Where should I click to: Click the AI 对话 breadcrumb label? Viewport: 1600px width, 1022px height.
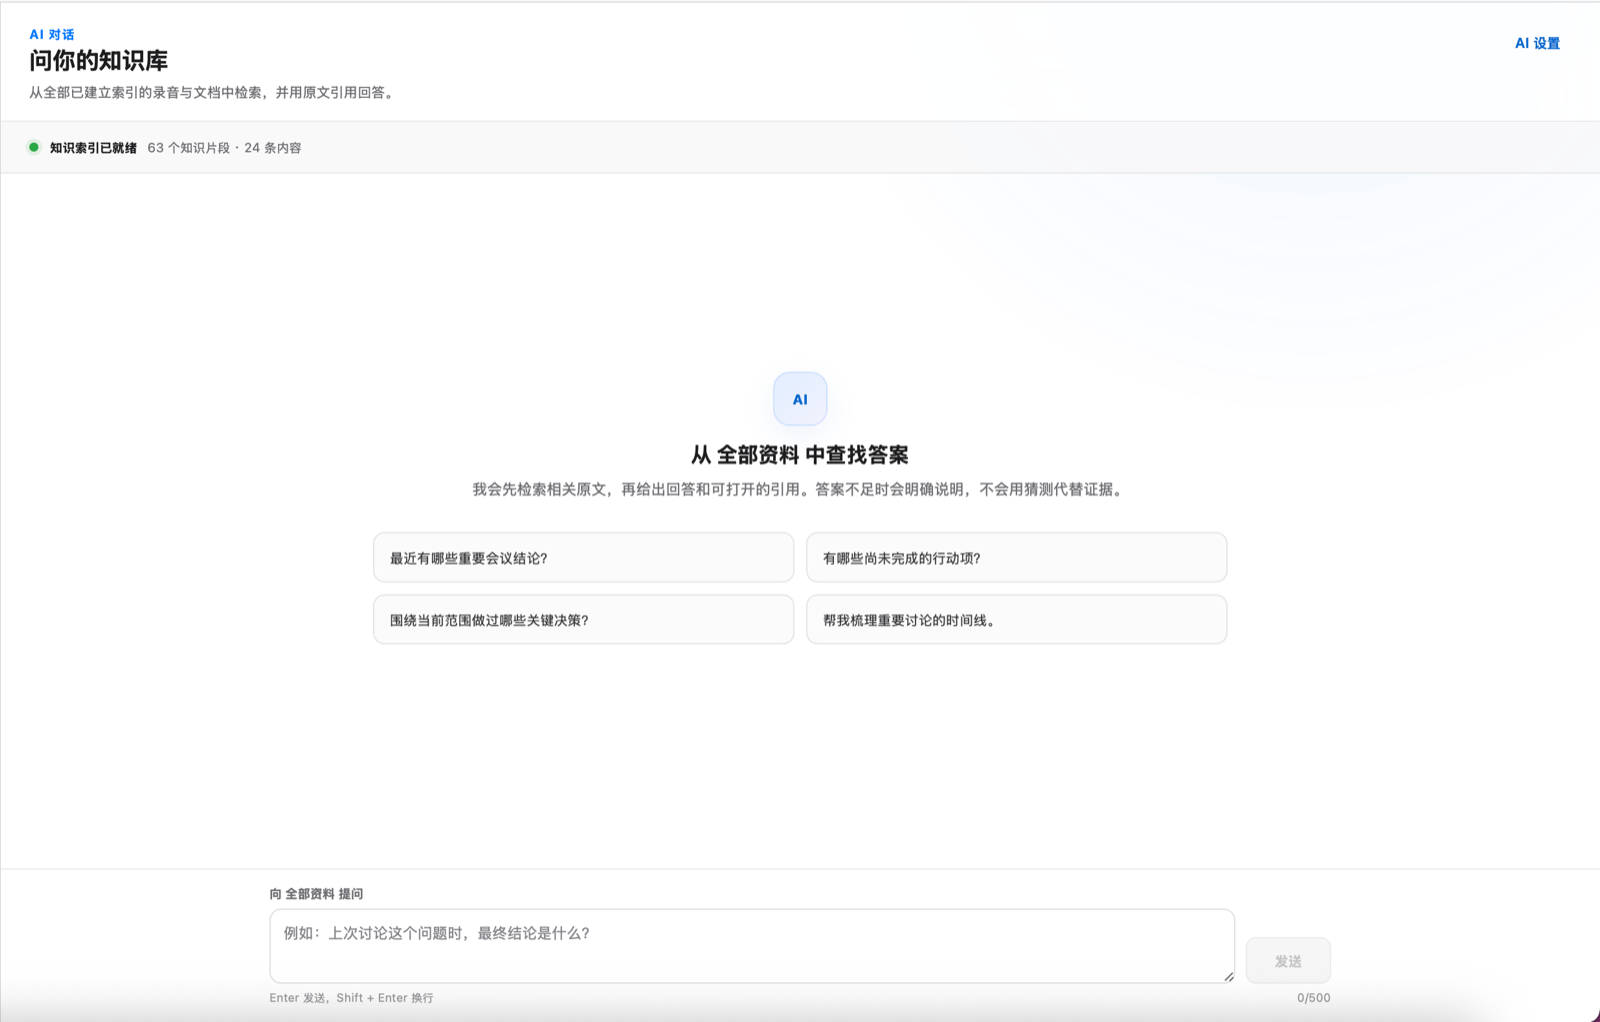[x=52, y=34]
